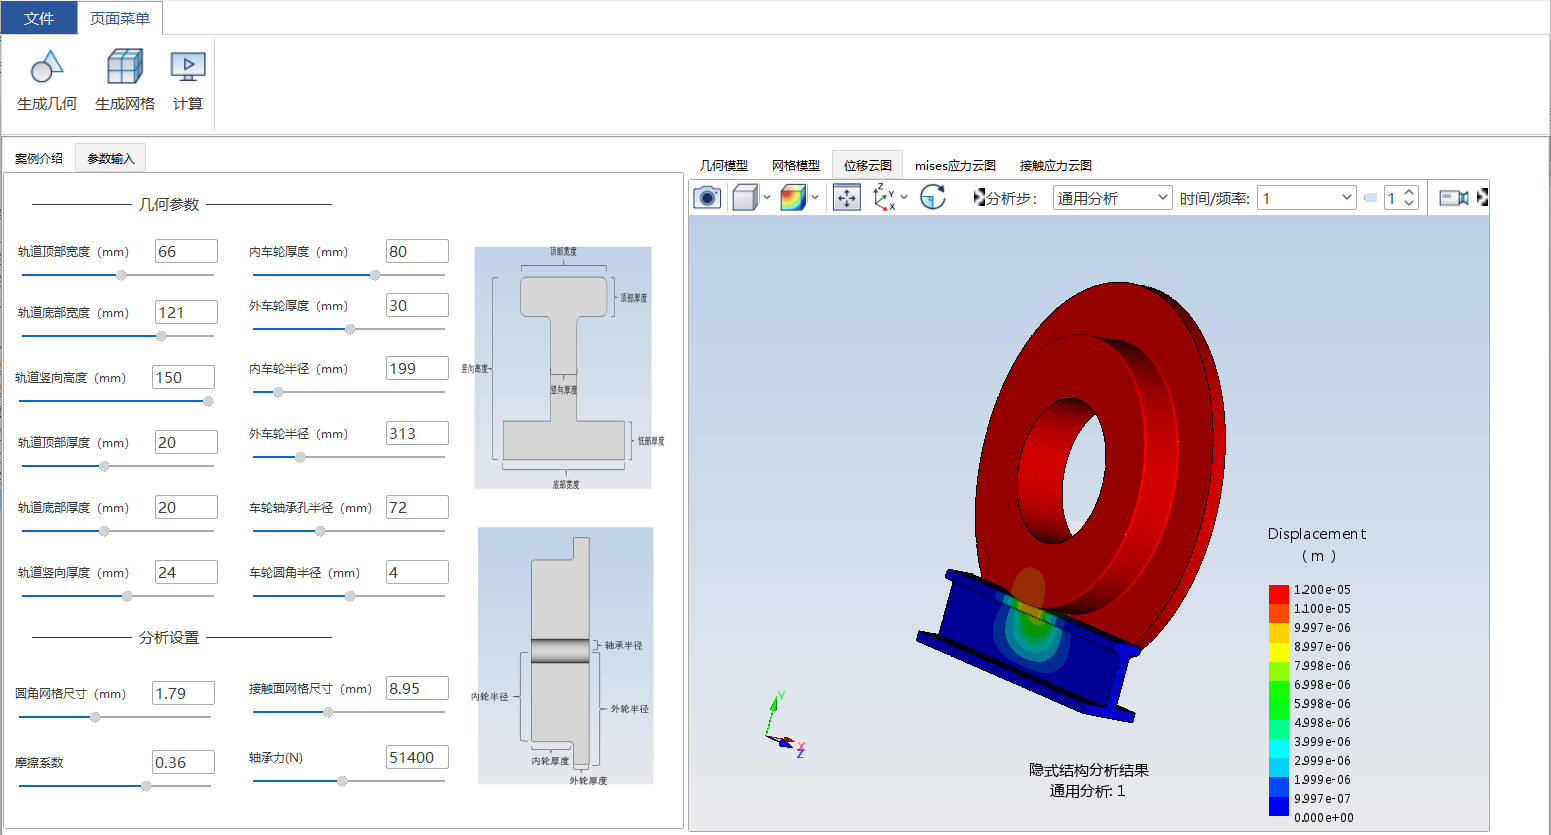Open the contour cube dropdown arrow
Viewport: 1551px width, 835px height.
815,197
